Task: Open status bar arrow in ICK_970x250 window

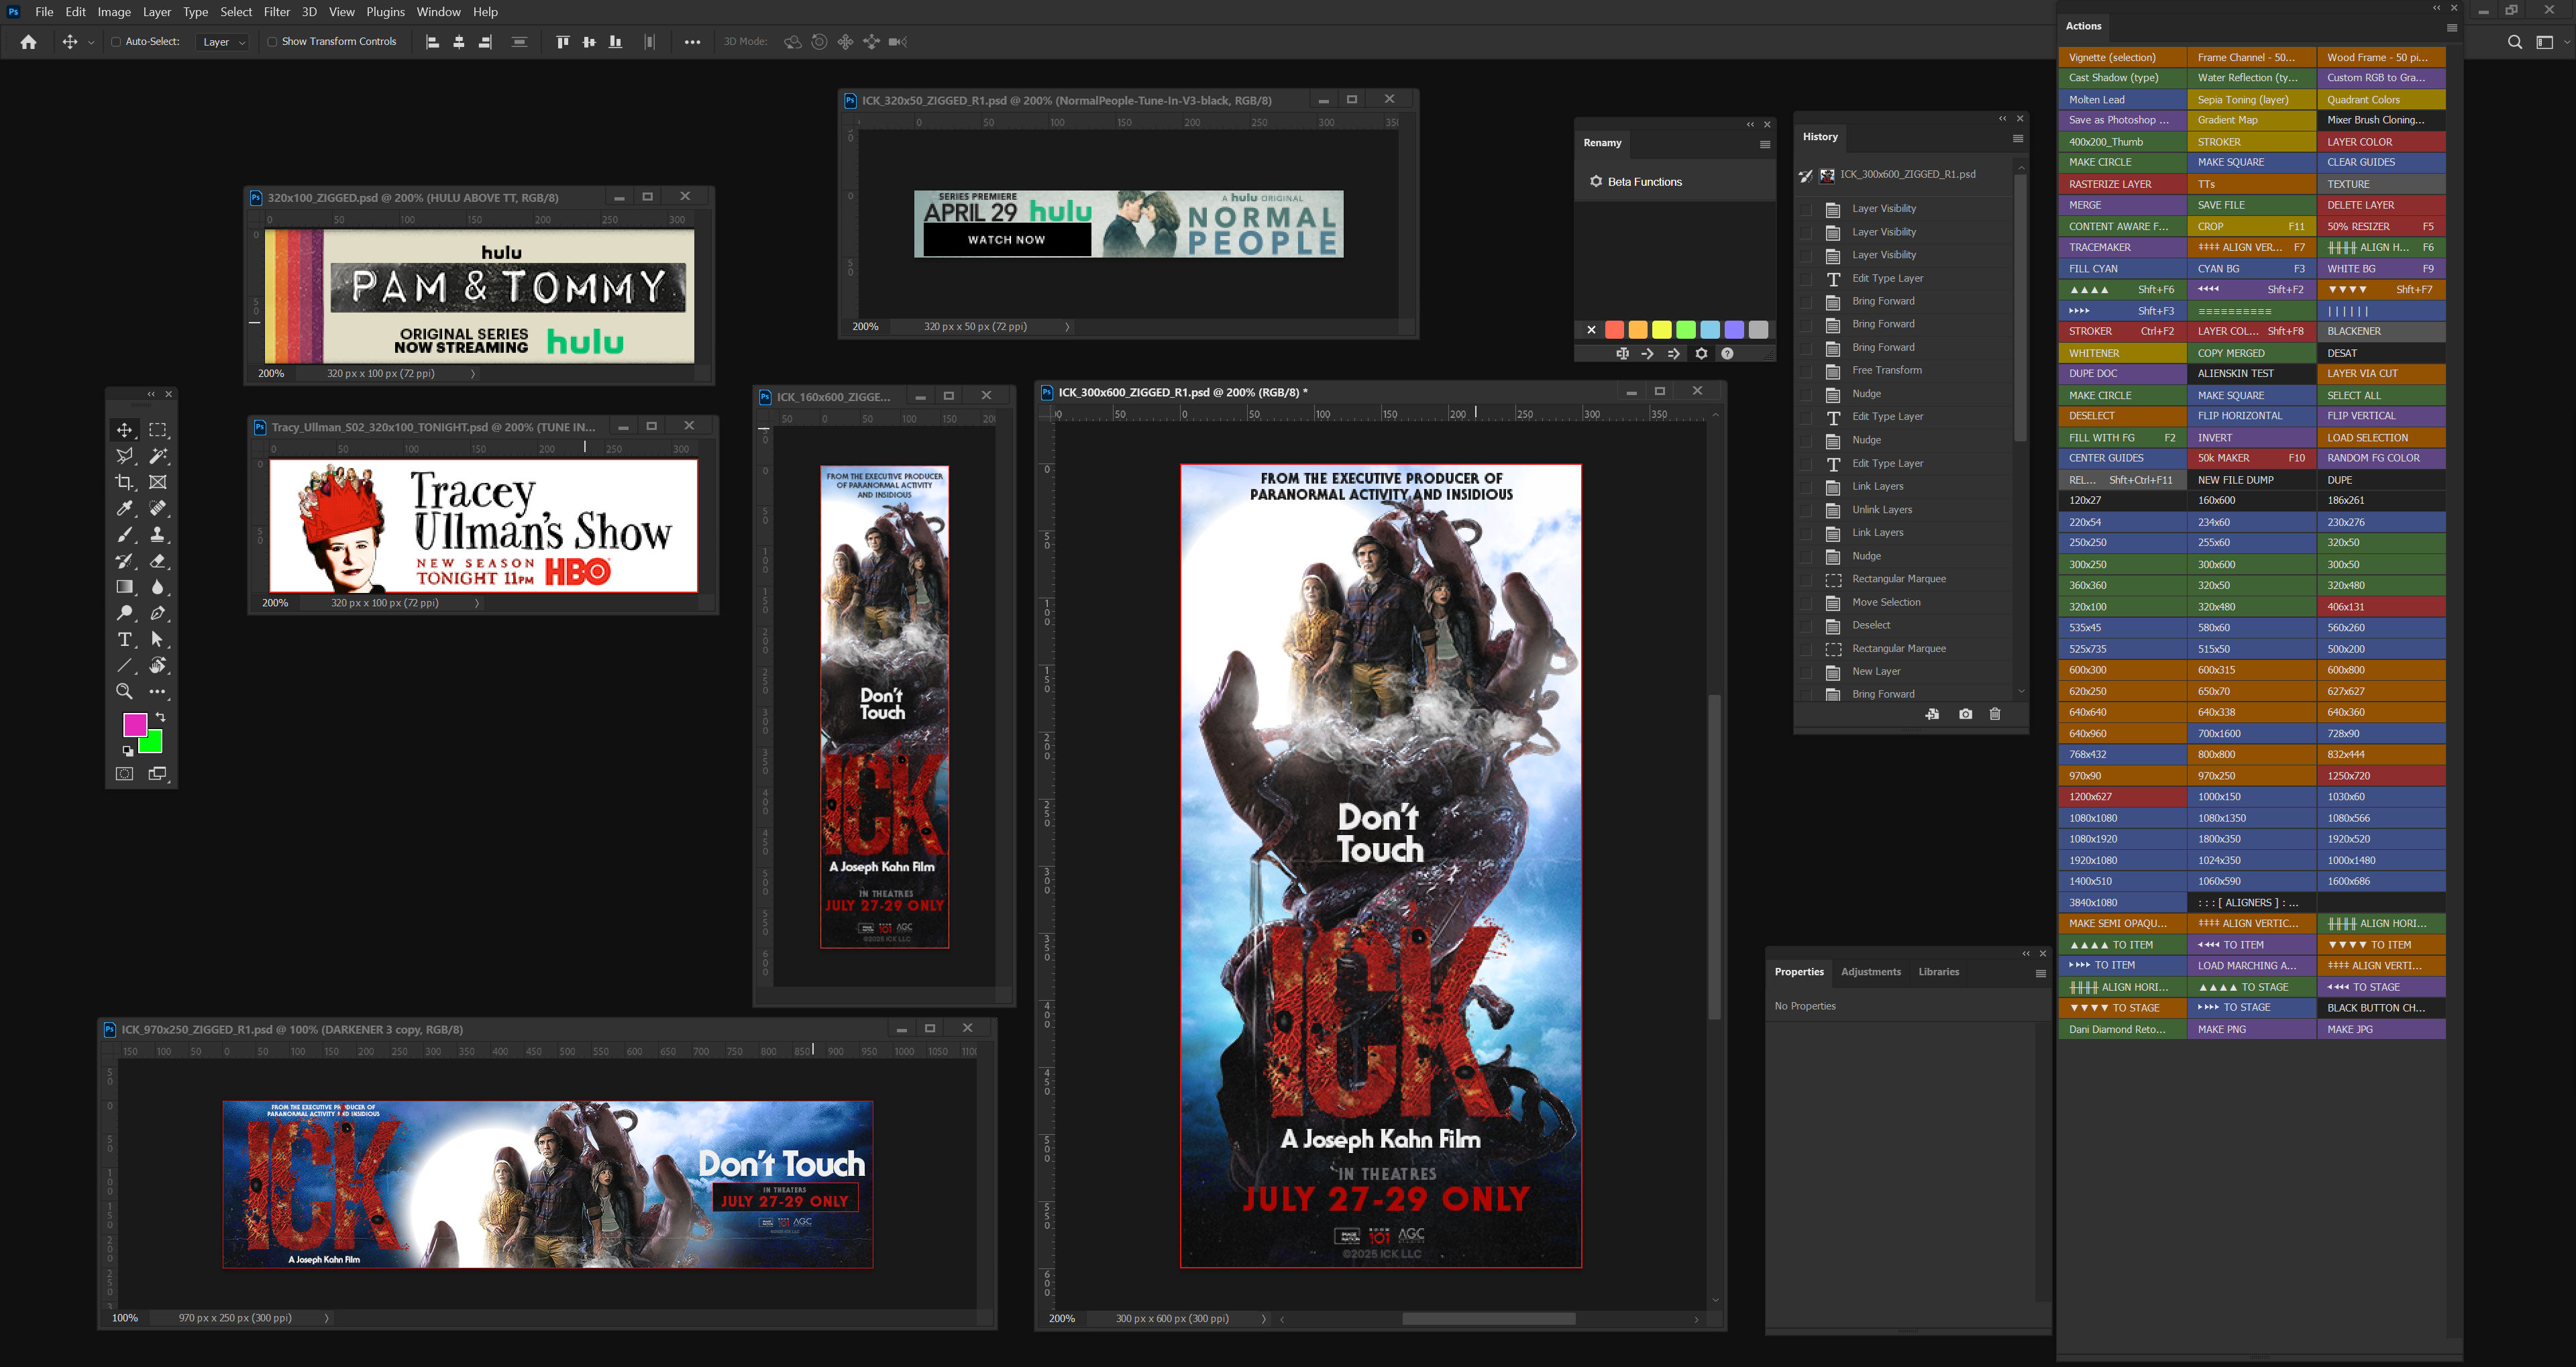Action: (327, 1318)
